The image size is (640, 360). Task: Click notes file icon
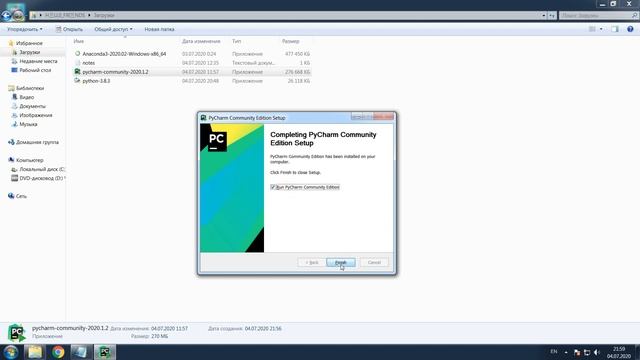point(78,62)
